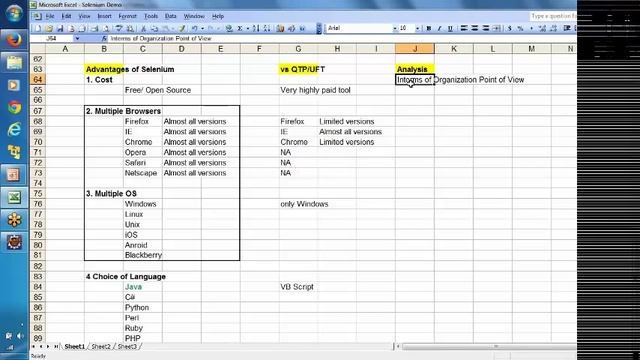Open the Edit menu
Image resolution: width=640 pixels, height=360 pixels.
point(67,16)
